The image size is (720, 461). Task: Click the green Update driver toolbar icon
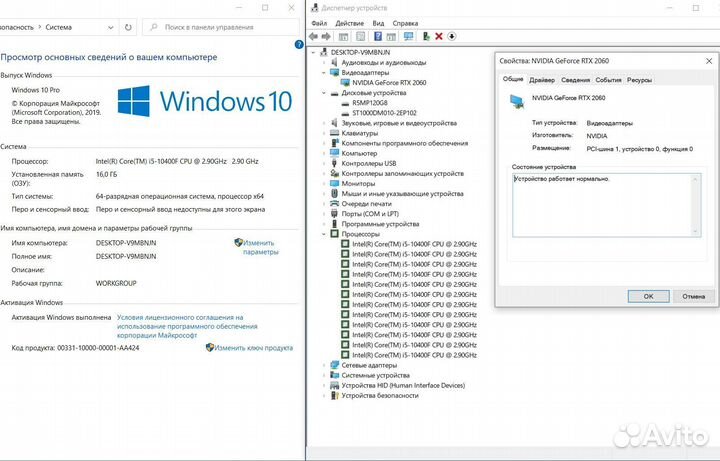click(426, 36)
